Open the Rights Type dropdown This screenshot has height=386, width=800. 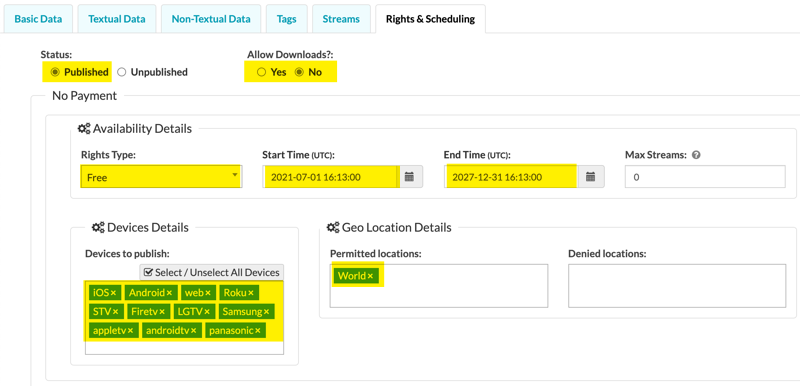[x=161, y=177]
